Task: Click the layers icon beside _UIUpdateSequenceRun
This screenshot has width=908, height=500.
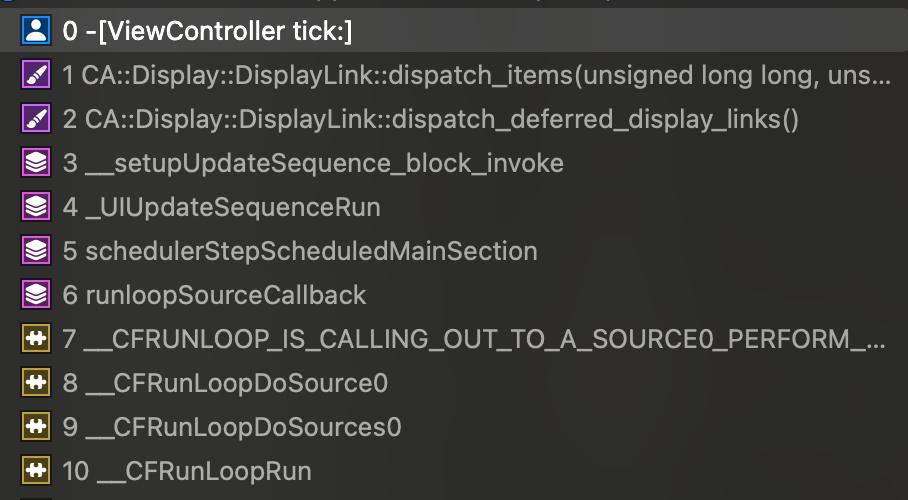Action: coord(35,207)
